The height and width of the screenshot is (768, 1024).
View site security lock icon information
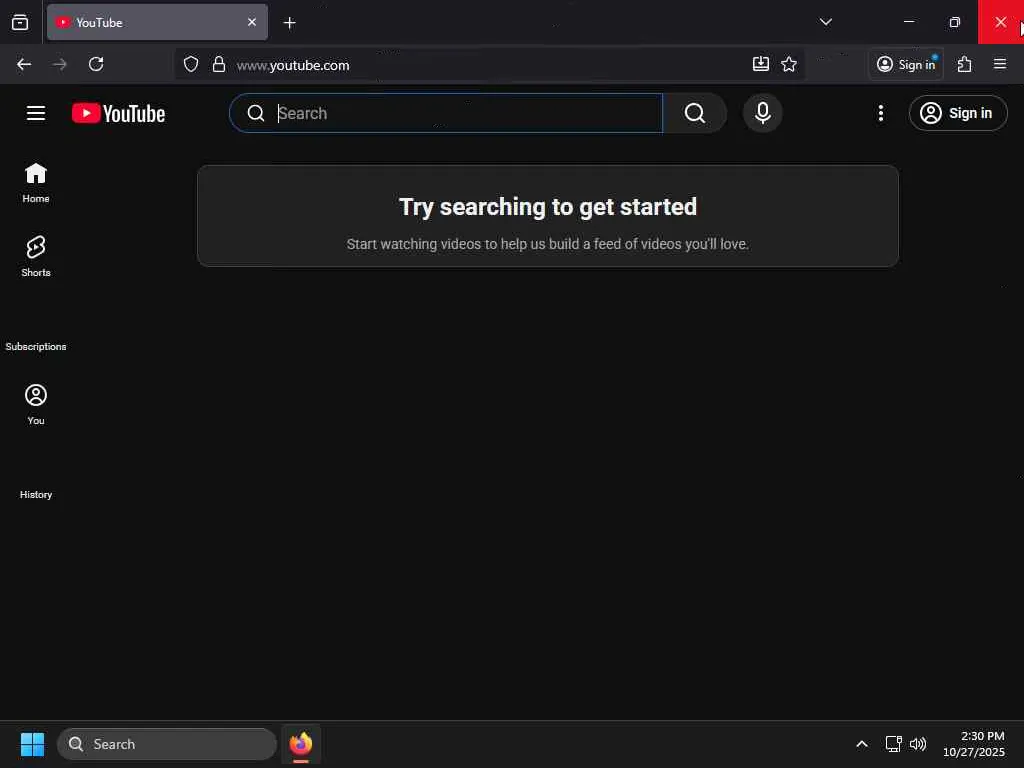(x=219, y=64)
